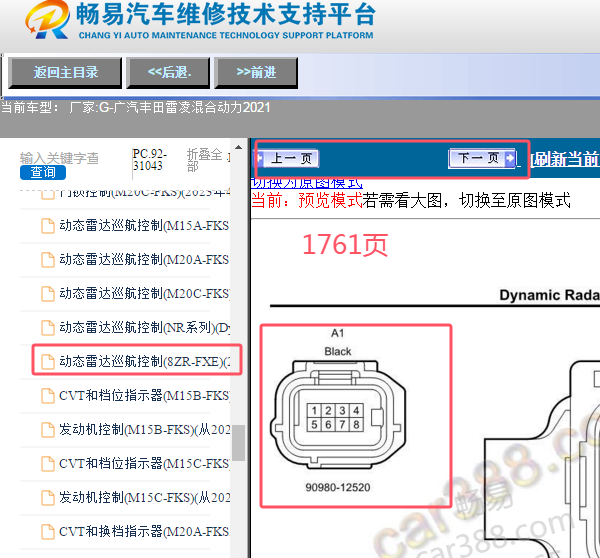Viewport: 600px width, 558px height.
Task: Click the 折叠全部 collapse-all link
Action: point(204,160)
